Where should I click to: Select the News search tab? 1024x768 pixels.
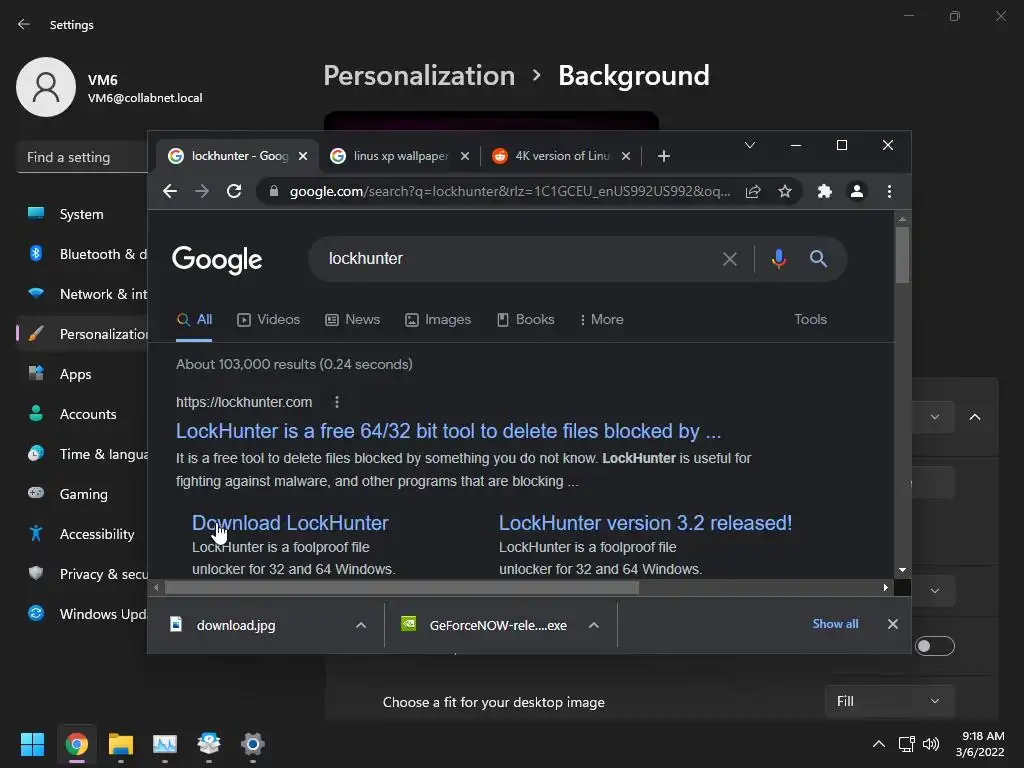[x=353, y=319]
